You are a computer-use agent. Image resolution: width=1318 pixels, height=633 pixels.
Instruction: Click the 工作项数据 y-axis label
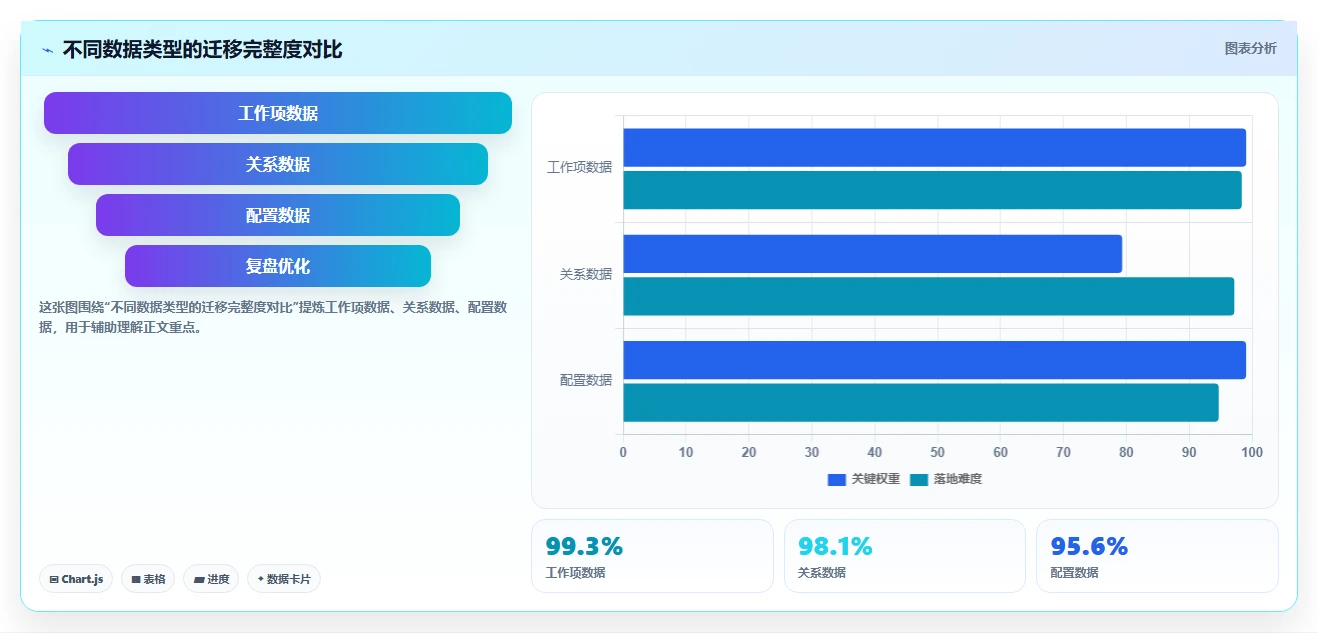(579, 167)
